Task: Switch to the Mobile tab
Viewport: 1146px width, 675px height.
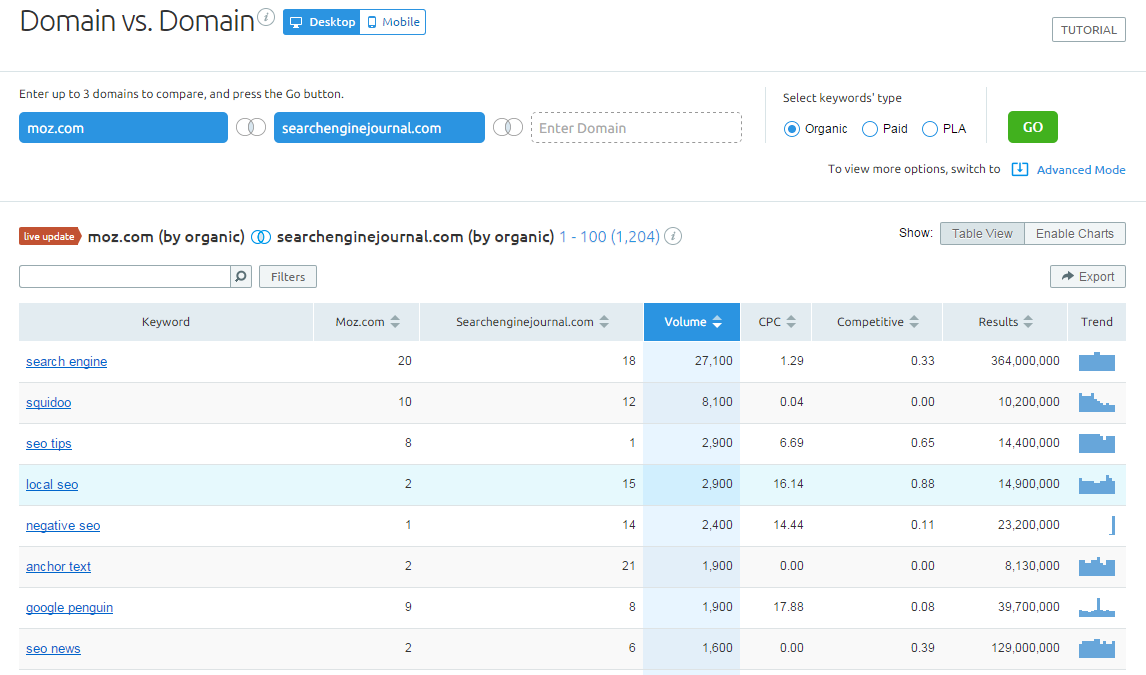Action: pyautogui.click(x=393, y=22)
